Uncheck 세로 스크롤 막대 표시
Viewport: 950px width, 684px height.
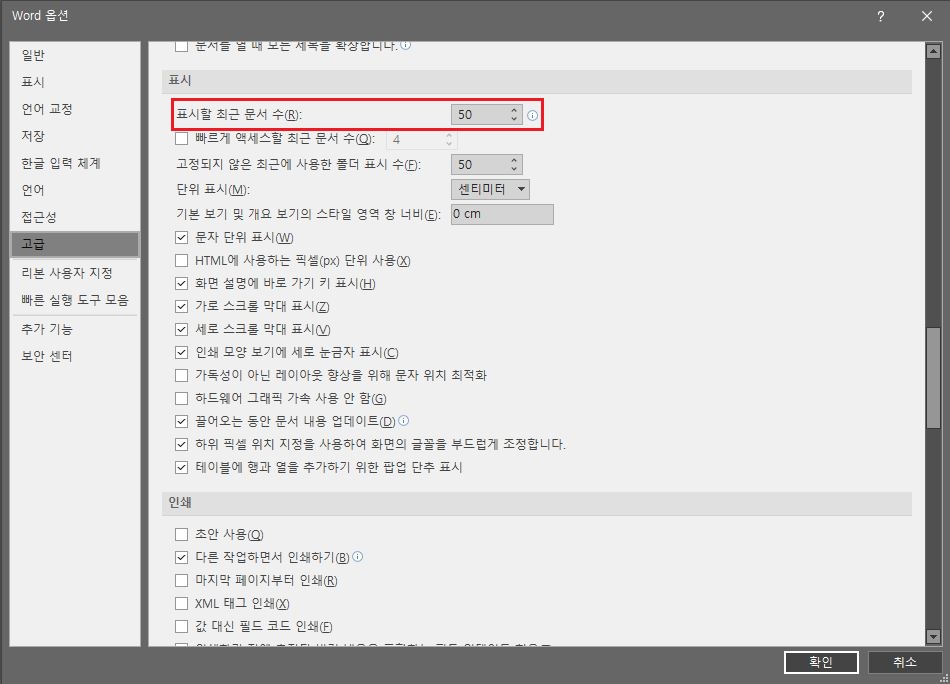click(x=181, y=330)
